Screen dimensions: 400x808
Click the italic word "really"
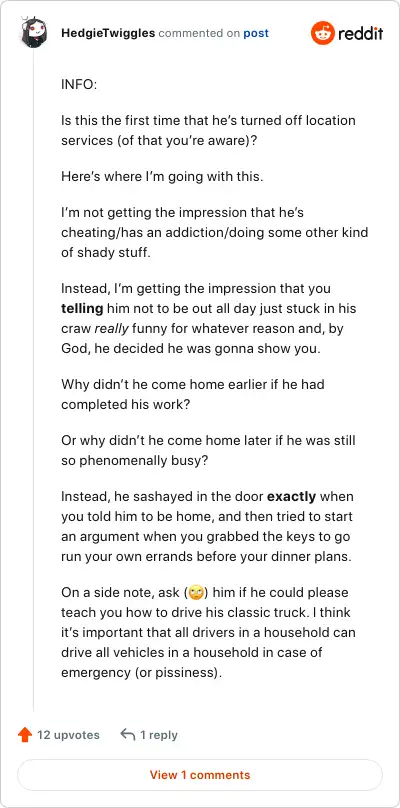point(111,328)
